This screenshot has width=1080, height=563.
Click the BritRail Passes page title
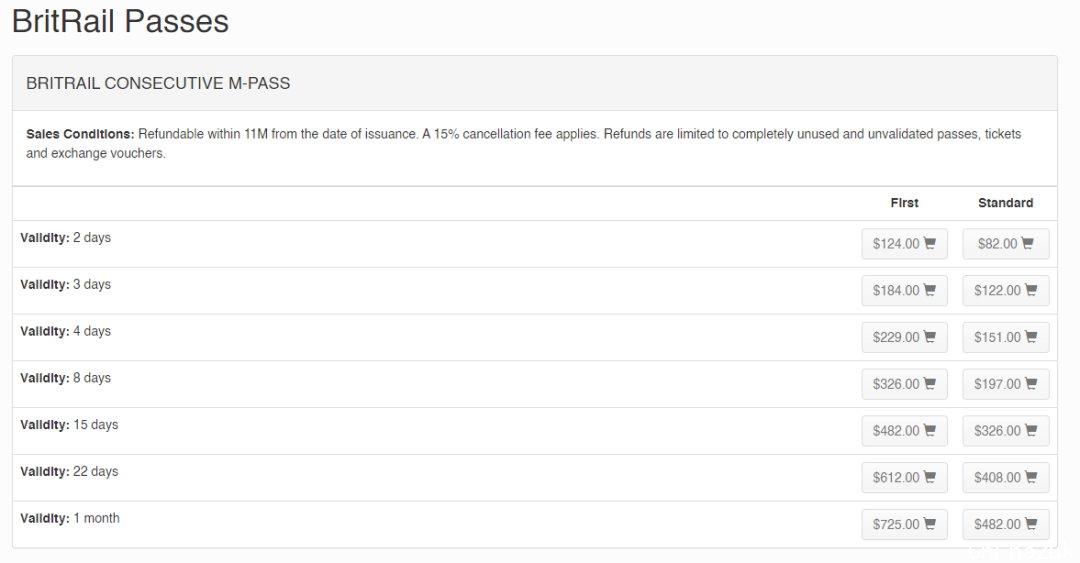point(120,21)
